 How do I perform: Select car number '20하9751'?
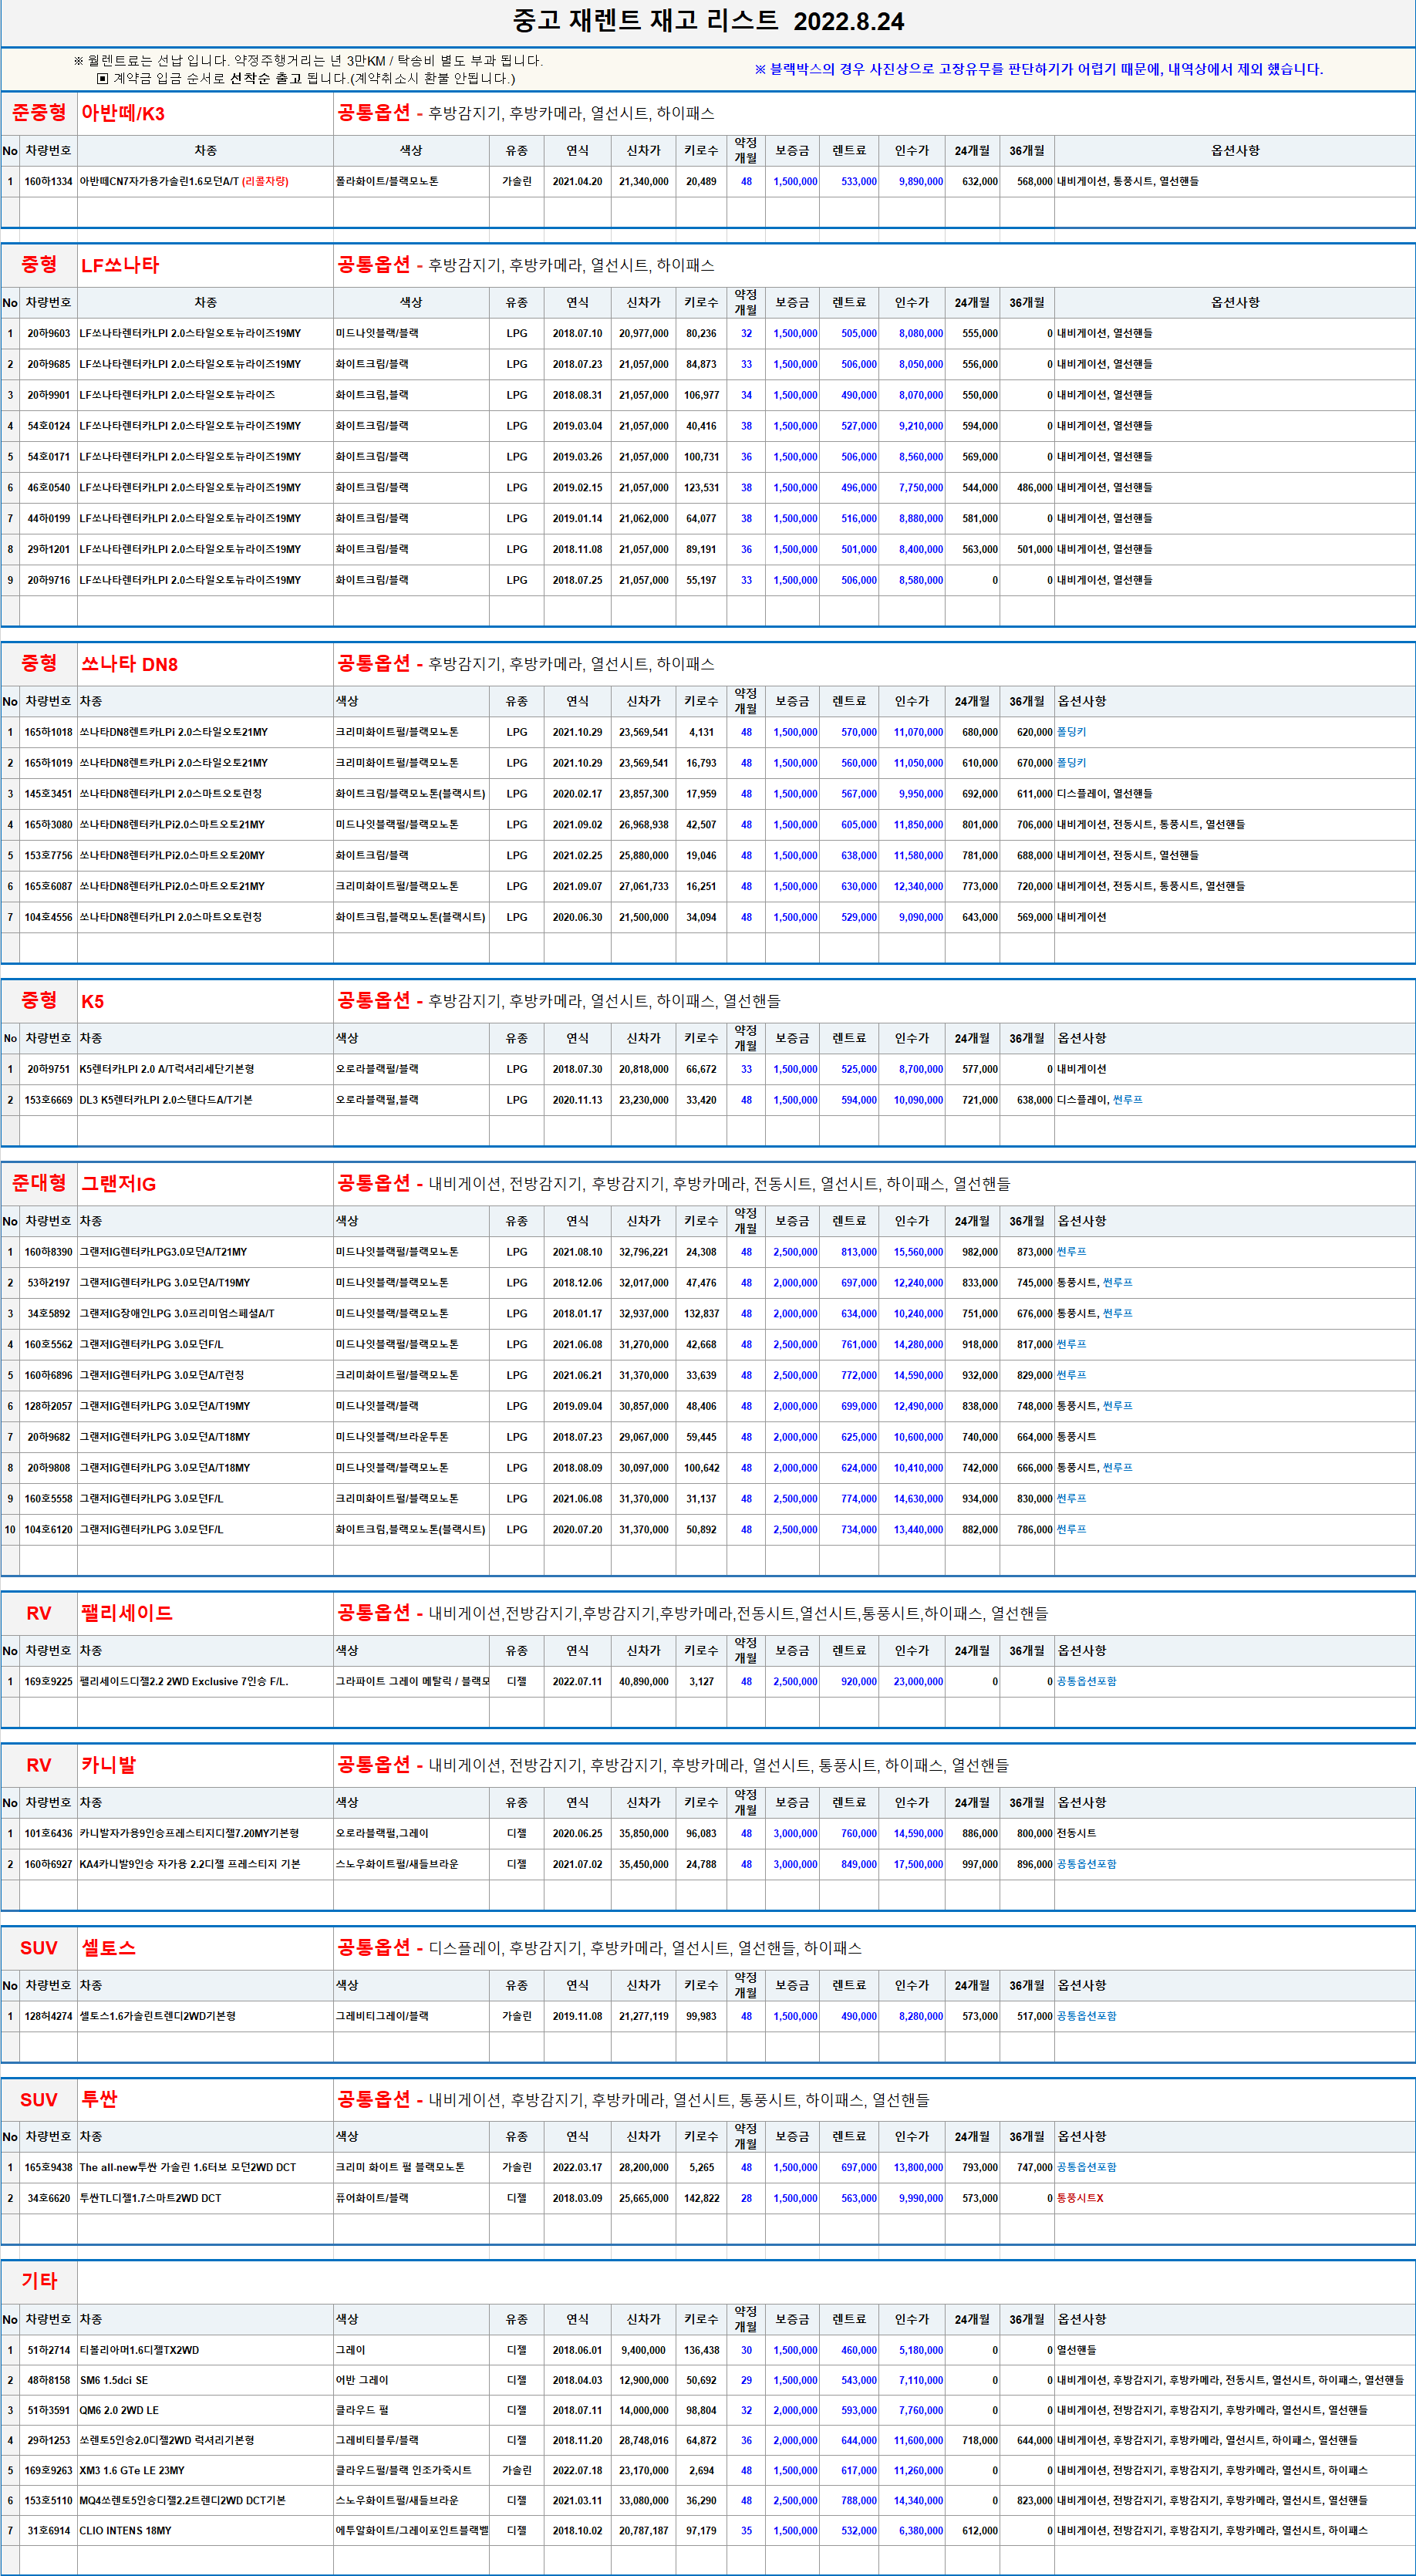(x=48, y=1069)
